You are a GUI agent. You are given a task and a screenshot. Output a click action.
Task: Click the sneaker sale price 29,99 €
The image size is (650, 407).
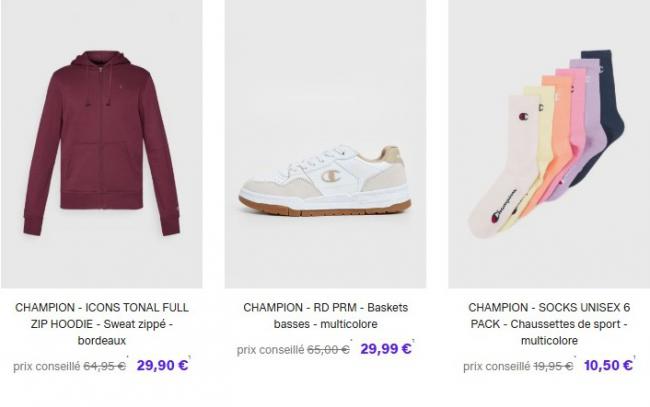coord(386,350)
